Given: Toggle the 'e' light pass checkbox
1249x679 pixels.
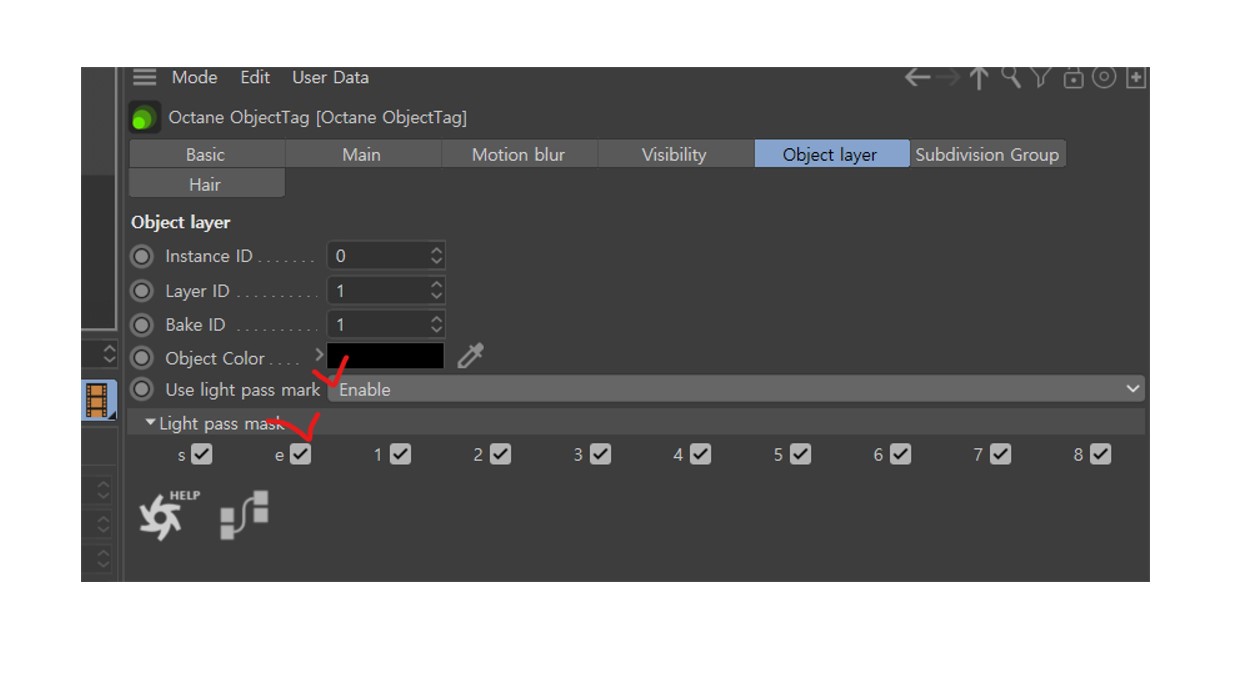Looking at the screenshot, I should point(301,454).
